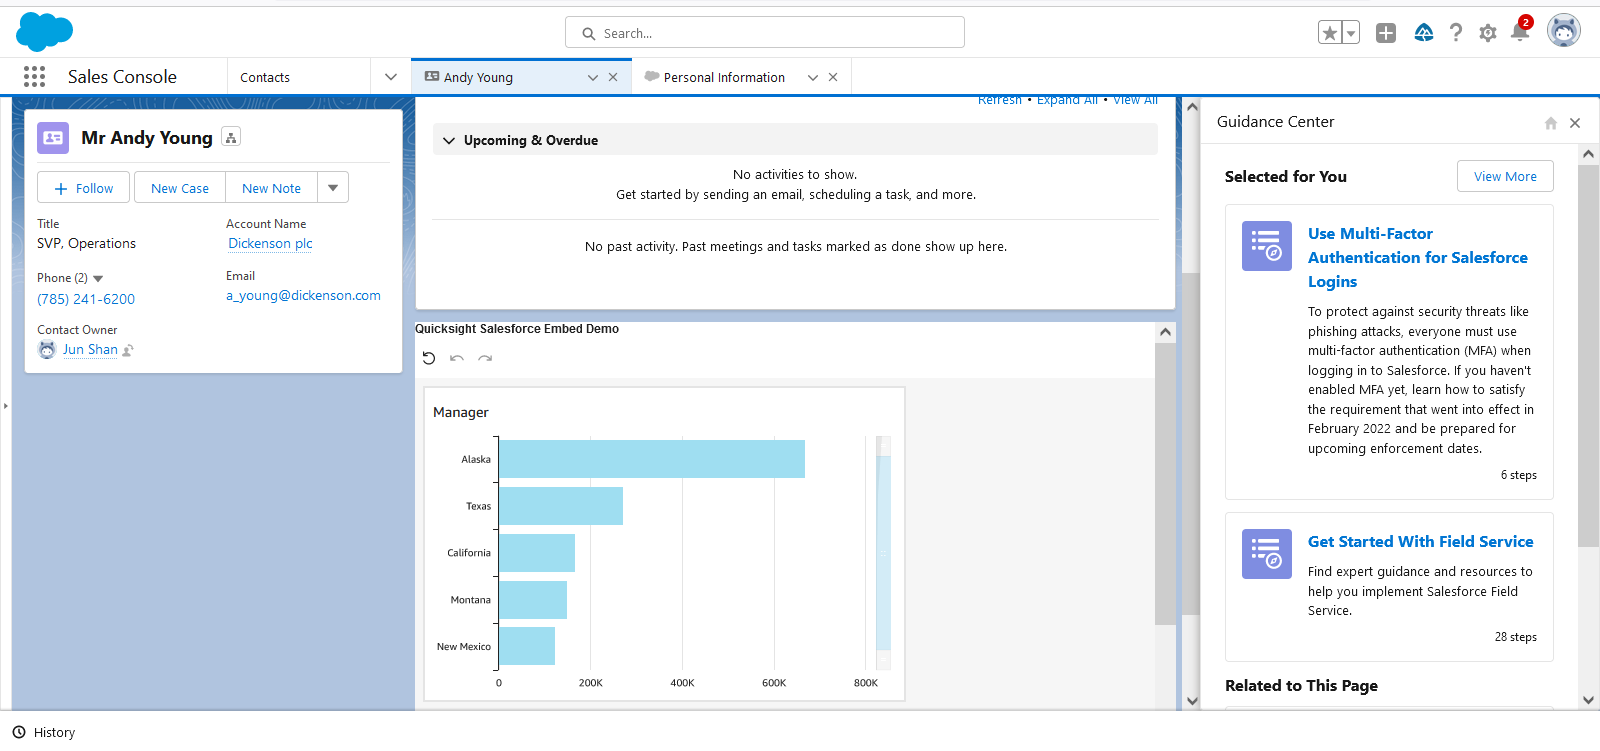Select the California bar in the chart

pos(537,553)
